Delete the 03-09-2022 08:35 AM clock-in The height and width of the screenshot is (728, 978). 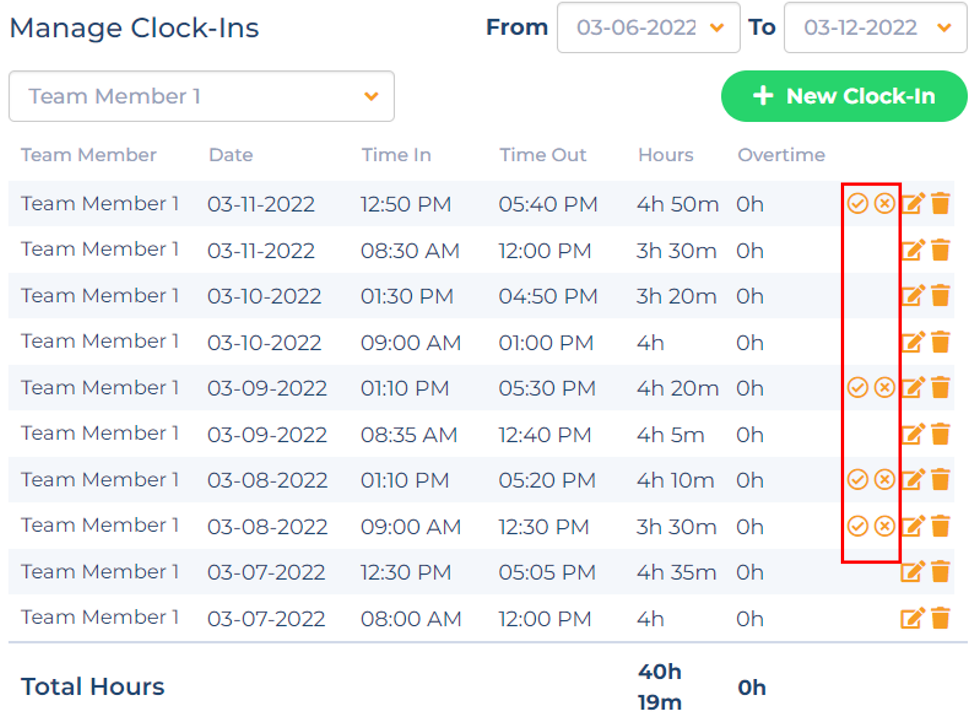click(941, 434)
